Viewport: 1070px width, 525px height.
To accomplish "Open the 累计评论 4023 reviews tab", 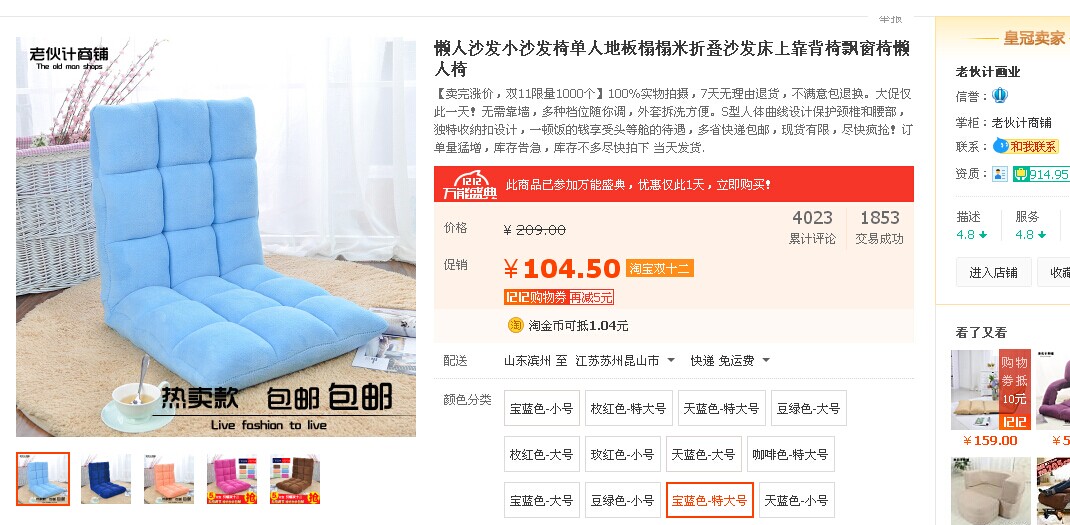I will click(x=812, y=227).
